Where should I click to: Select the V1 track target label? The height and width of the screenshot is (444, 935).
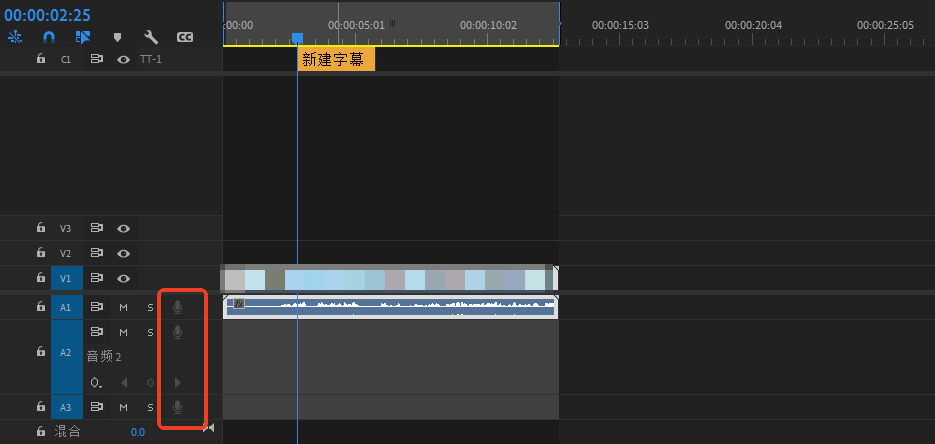tap(65, 278)
